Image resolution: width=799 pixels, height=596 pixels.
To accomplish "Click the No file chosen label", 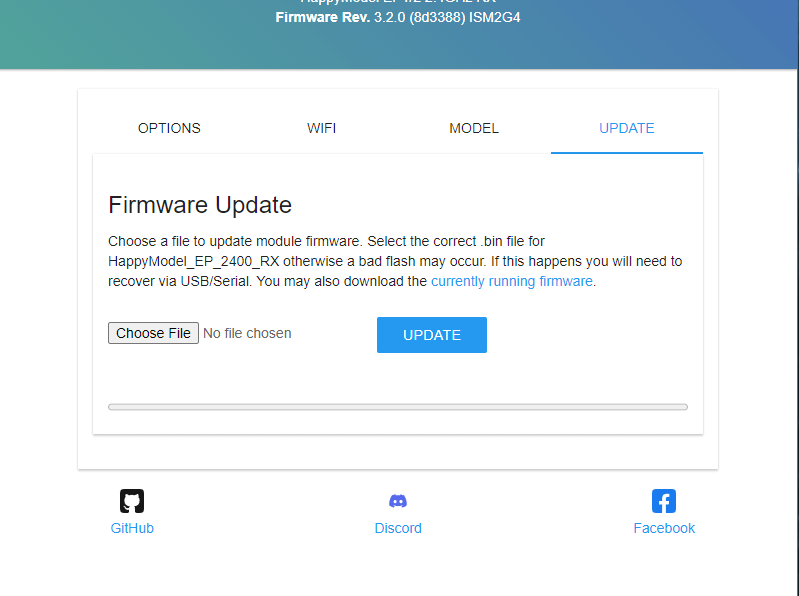I will [x=247, y=333].
